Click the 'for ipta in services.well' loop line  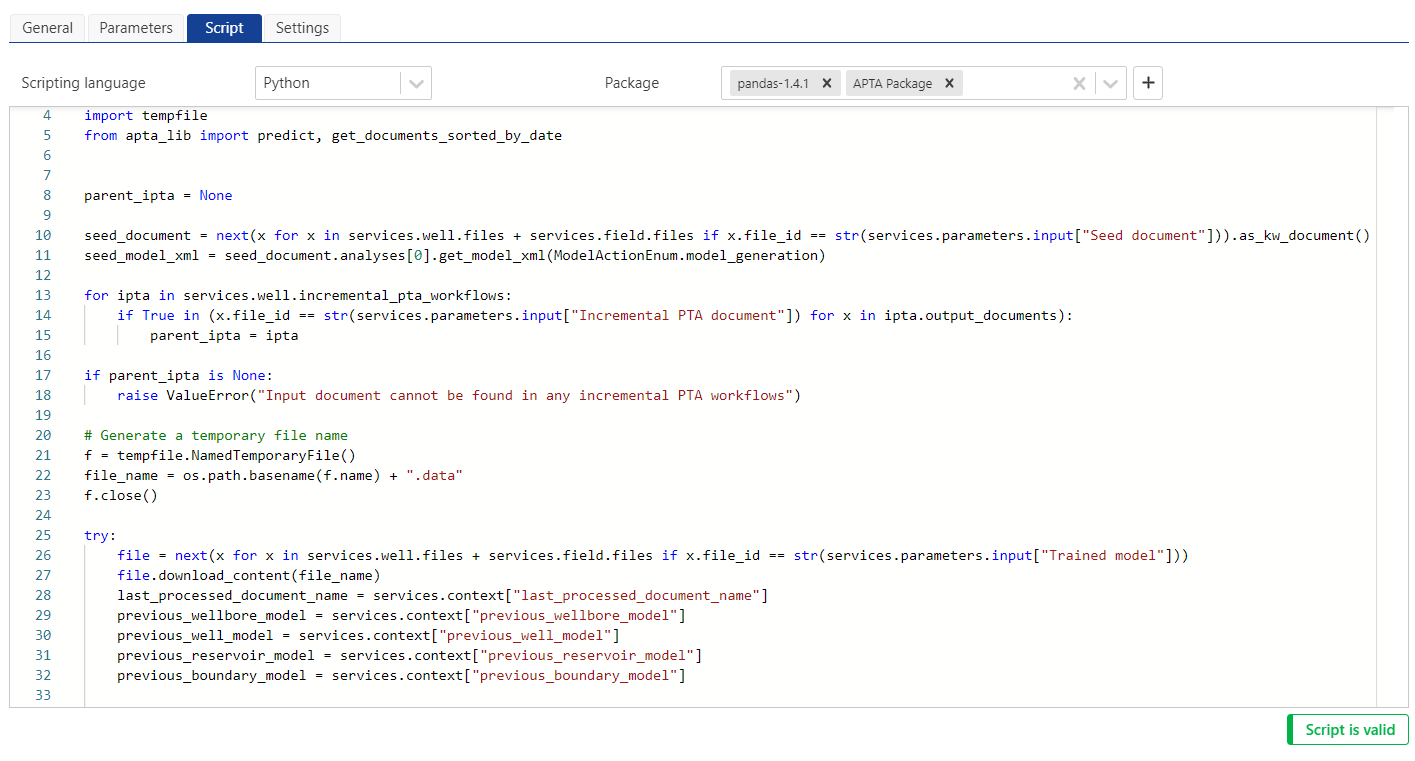[298, 296]
